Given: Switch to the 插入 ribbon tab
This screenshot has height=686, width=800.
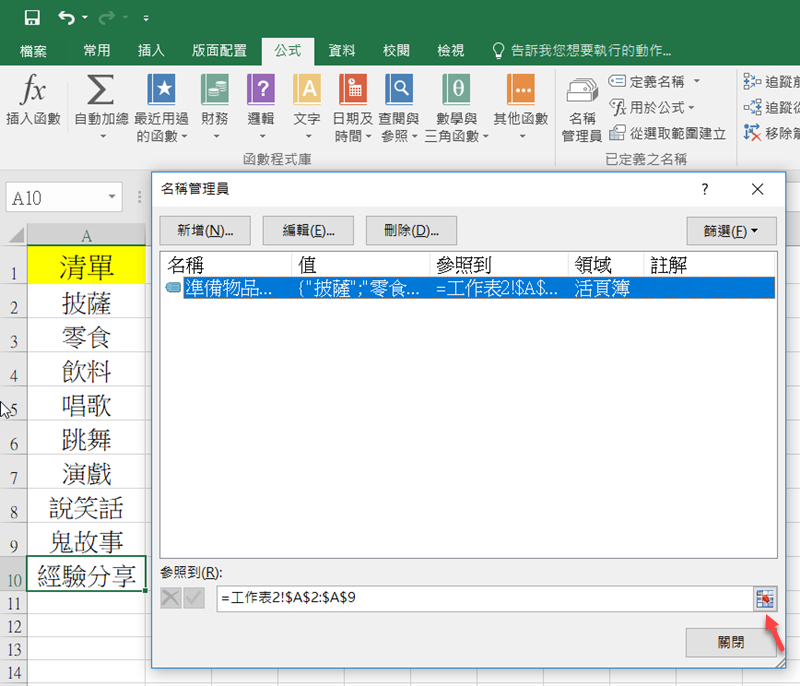Looking at the screenshot, I should [x=151, y=50].
